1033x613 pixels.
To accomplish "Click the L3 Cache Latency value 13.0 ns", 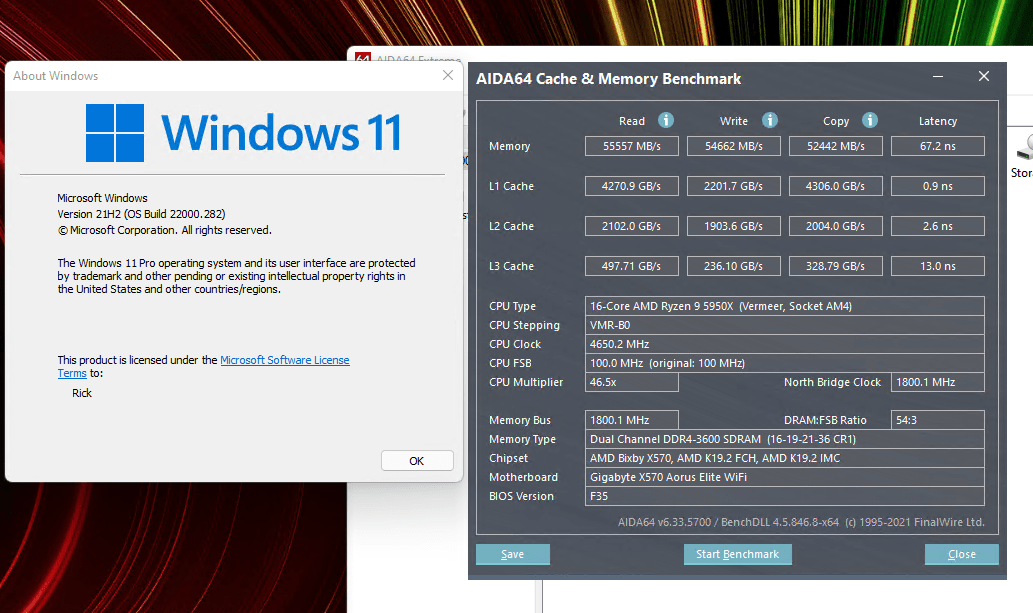I will [x=938, y=266].
